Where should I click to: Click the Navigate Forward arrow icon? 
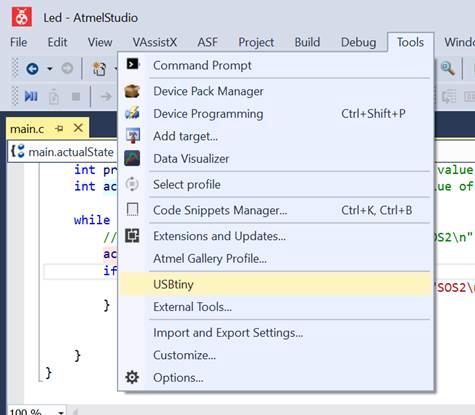point(67,69)
